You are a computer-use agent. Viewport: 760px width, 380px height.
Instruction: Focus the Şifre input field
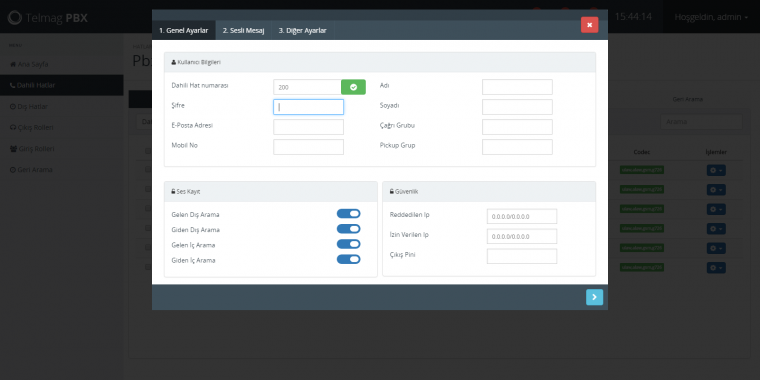[x=308, y=107]
